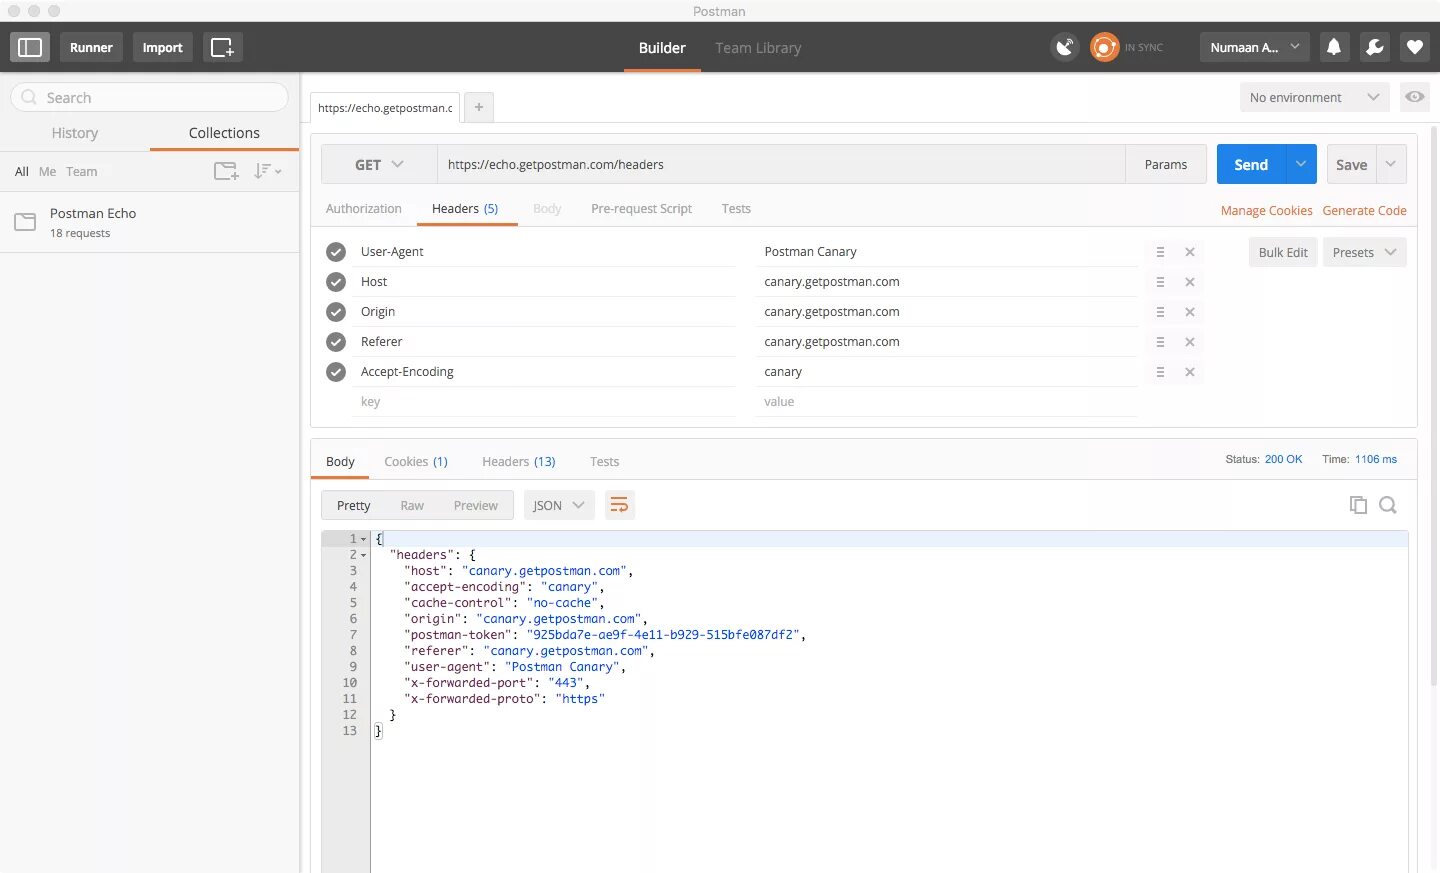Toggle the sidebar panel icon
The height and width of the screenshot is (873, 1440).
click(x=30, y=47)
